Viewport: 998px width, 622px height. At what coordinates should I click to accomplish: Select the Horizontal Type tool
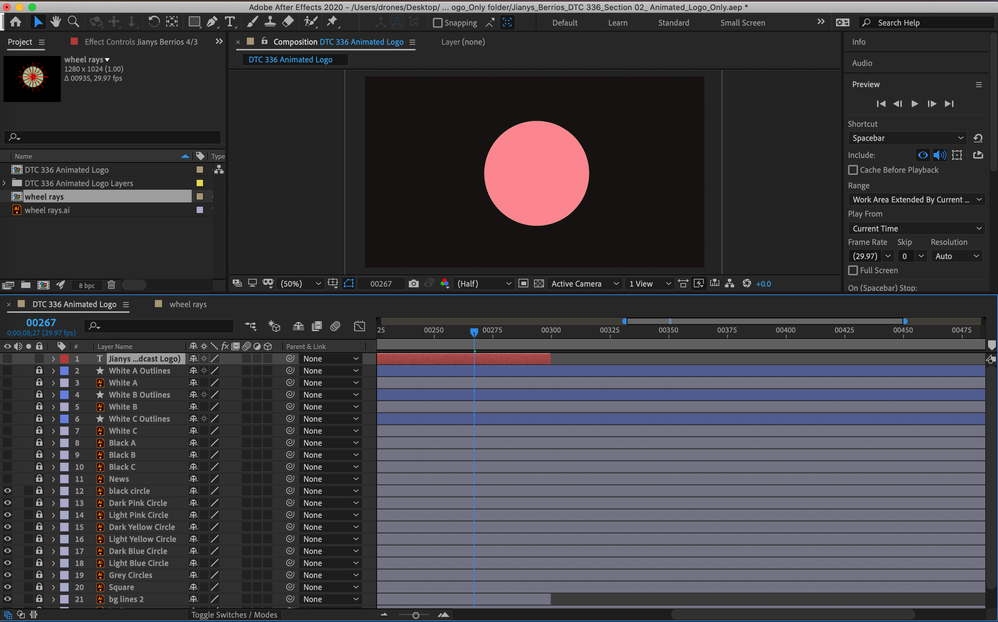[x=230, y=22]
